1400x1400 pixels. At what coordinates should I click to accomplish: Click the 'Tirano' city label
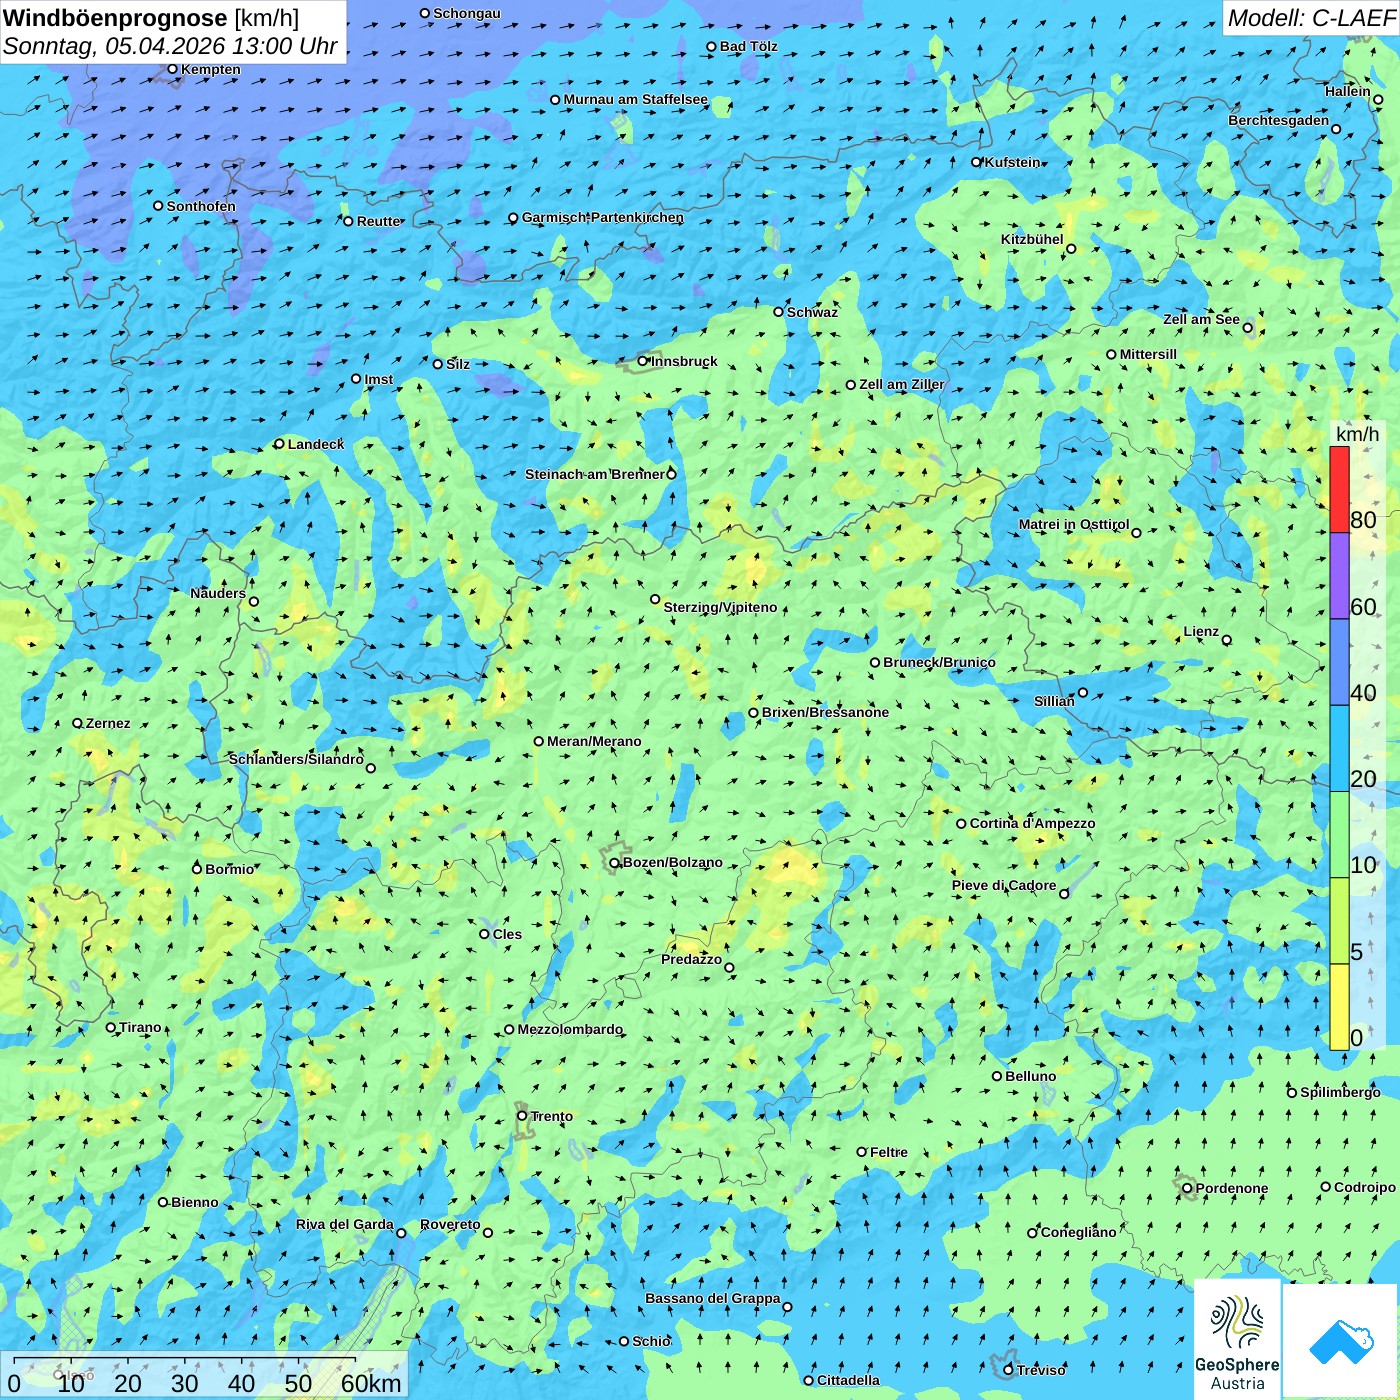(140, 1027)
